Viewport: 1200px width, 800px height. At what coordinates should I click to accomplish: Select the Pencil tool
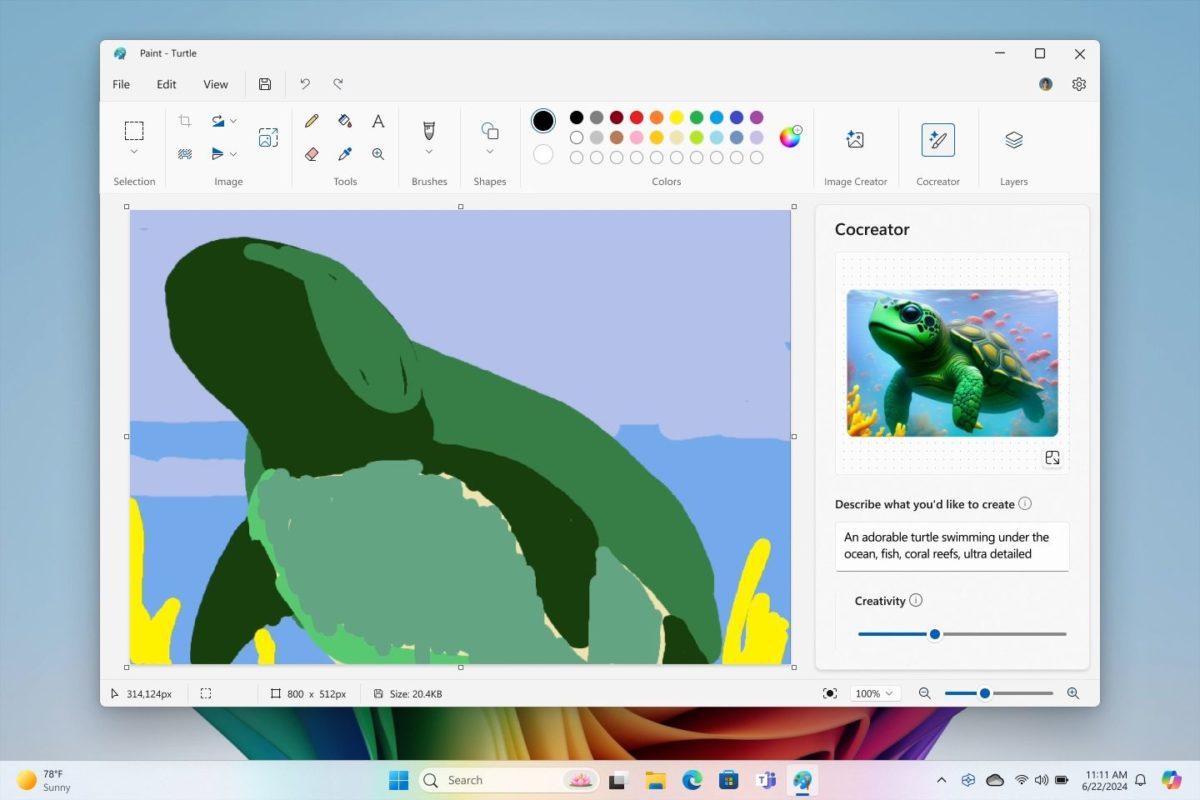312,121
